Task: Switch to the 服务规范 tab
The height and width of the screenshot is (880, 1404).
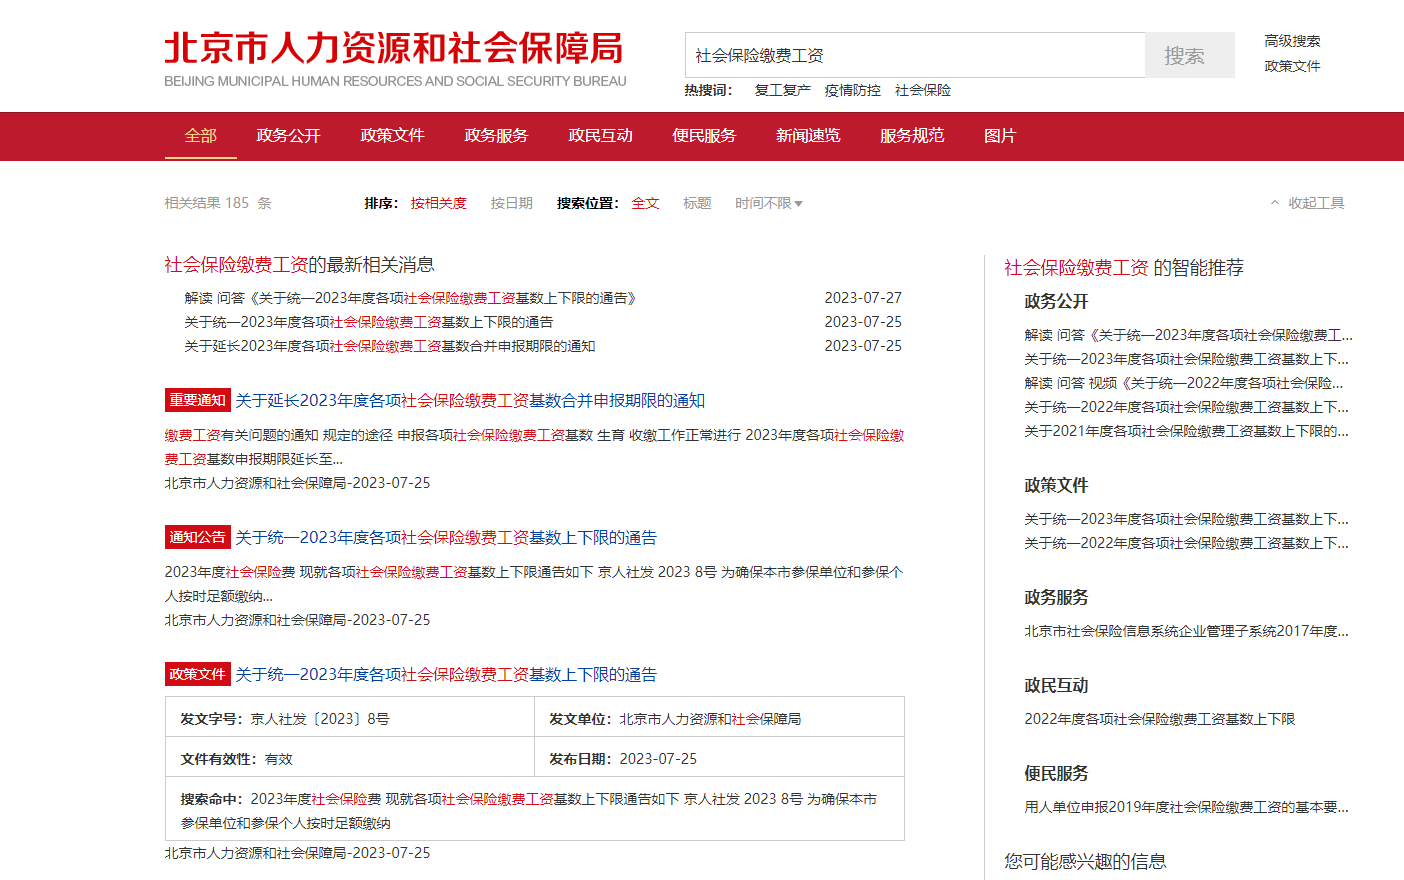Action: tap(912, 136)
